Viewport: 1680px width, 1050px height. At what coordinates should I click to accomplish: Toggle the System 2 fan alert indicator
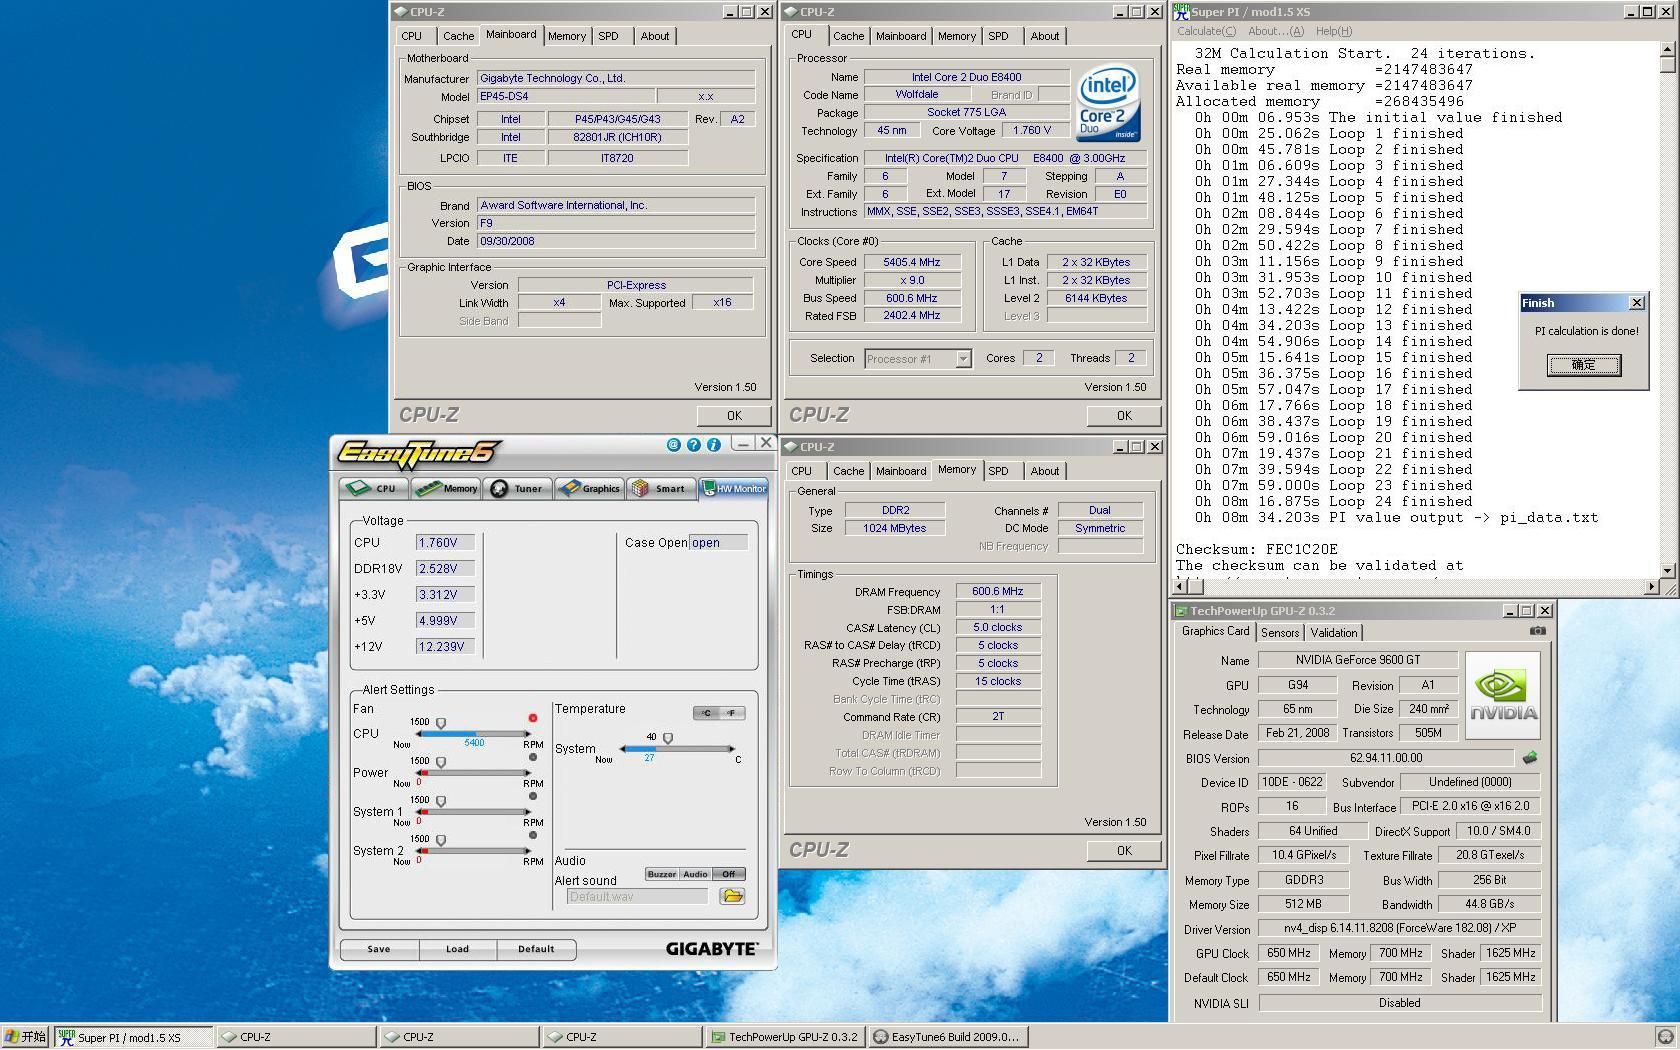(x=533, y=835)
